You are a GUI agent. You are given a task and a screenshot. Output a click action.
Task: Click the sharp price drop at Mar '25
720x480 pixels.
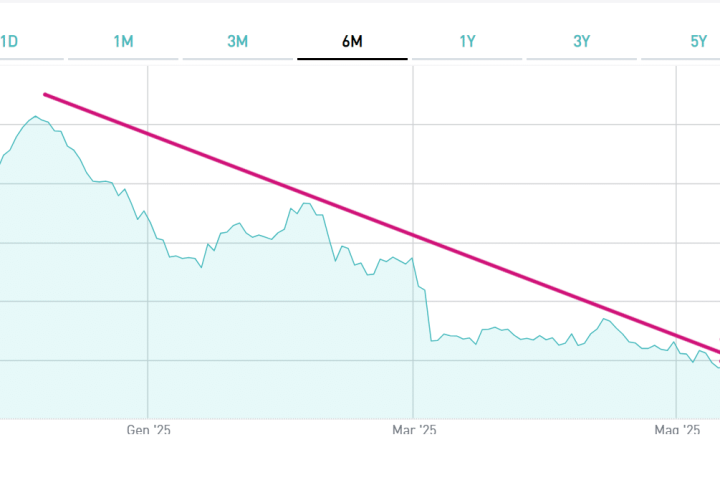pos(427,312)
